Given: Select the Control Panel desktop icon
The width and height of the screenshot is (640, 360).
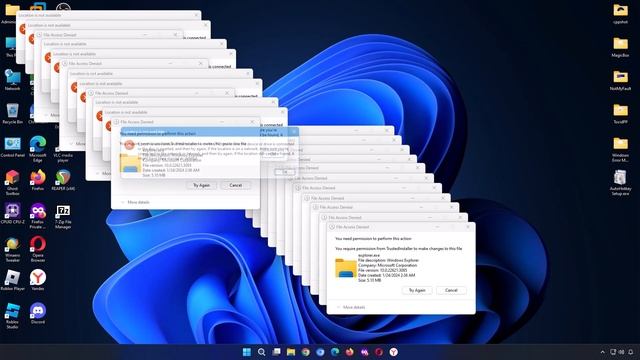Looking at the screenshot, I should click(x=13, y=147).
